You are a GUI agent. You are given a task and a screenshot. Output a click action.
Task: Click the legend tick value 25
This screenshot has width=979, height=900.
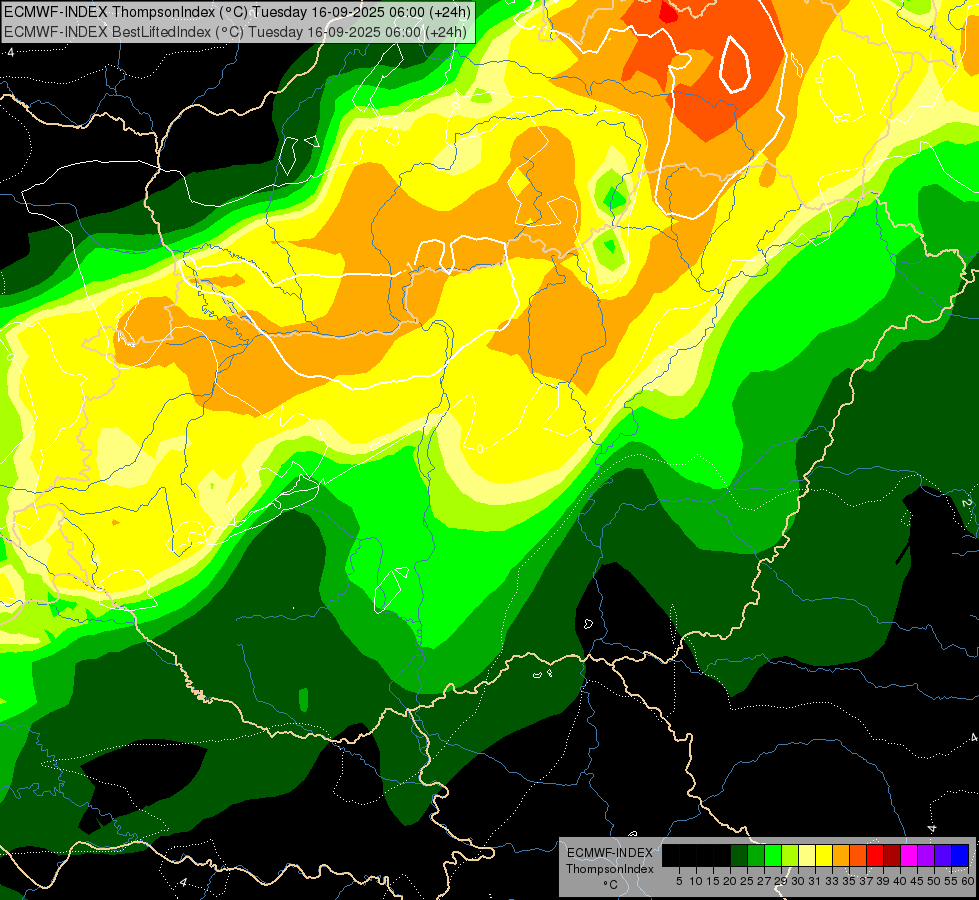point(747,881)
